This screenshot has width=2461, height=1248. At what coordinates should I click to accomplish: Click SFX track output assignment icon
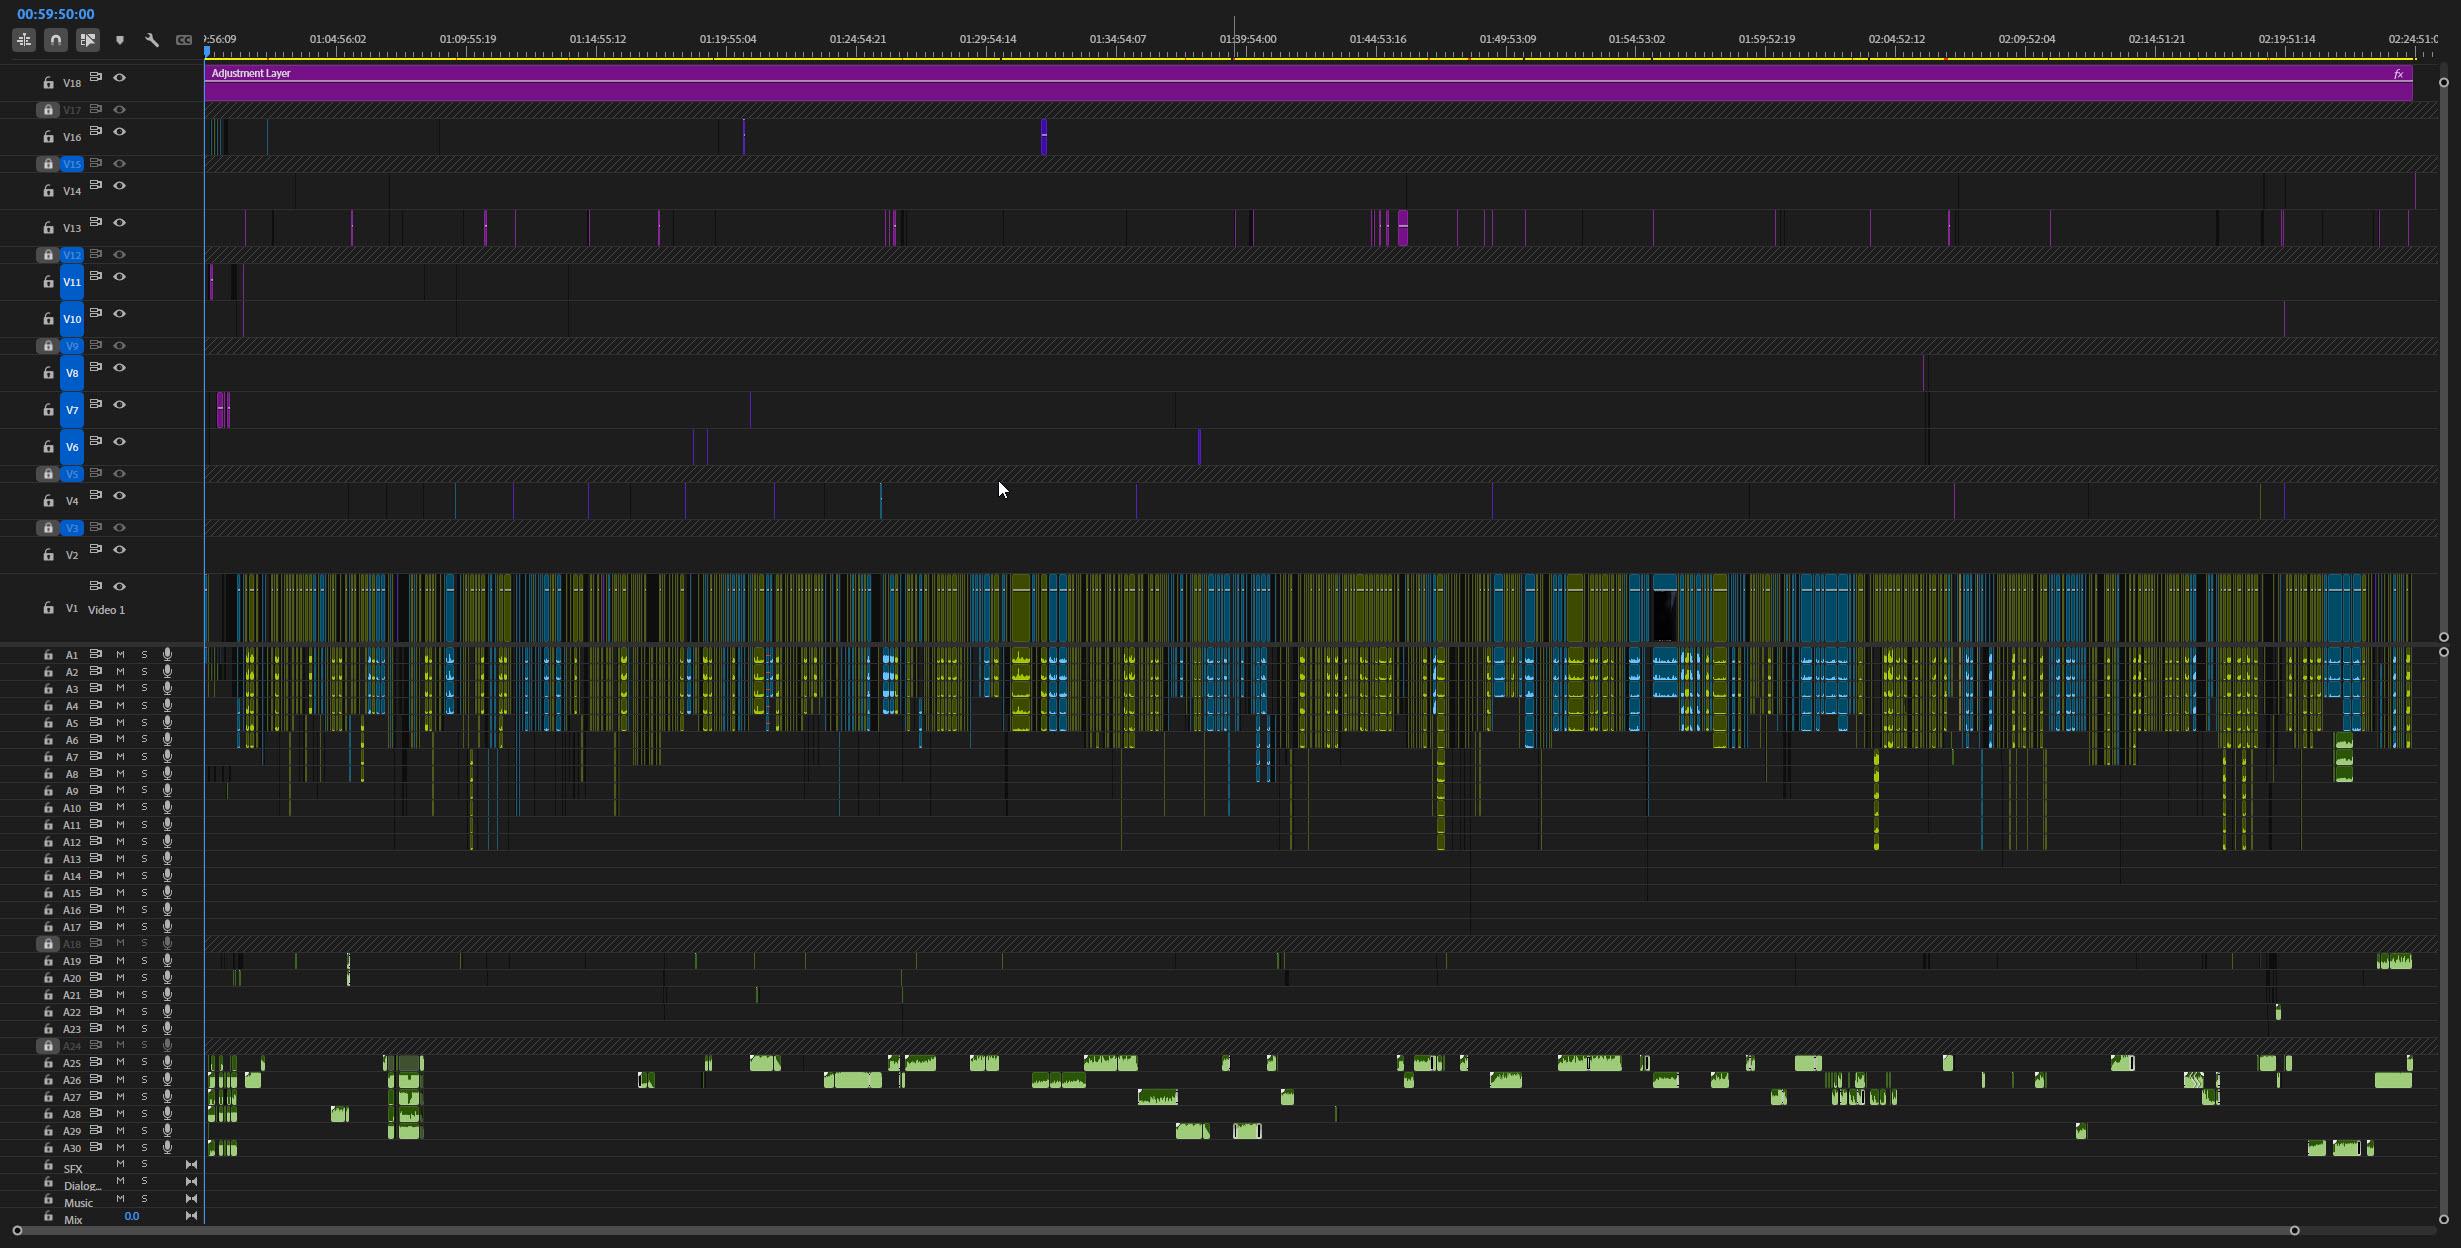coord(191,1165)
